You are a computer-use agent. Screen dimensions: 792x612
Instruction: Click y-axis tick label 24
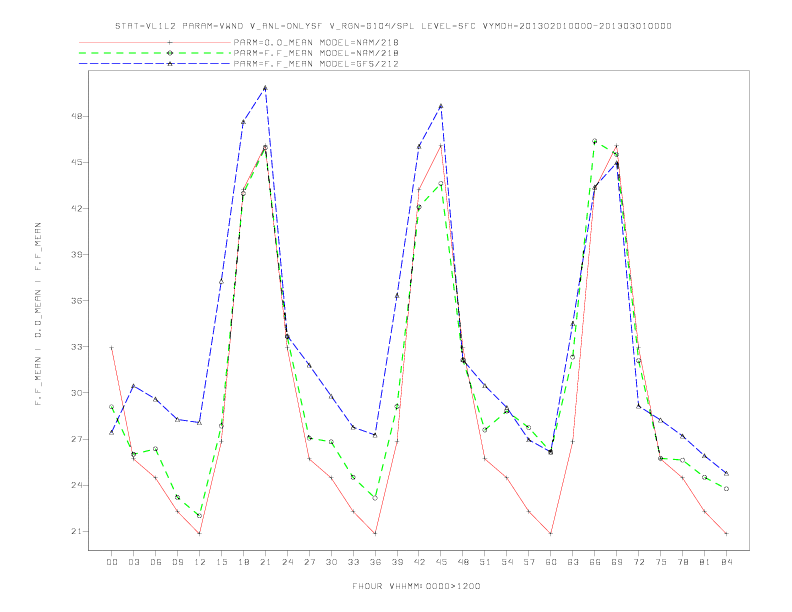coord(78,485)
